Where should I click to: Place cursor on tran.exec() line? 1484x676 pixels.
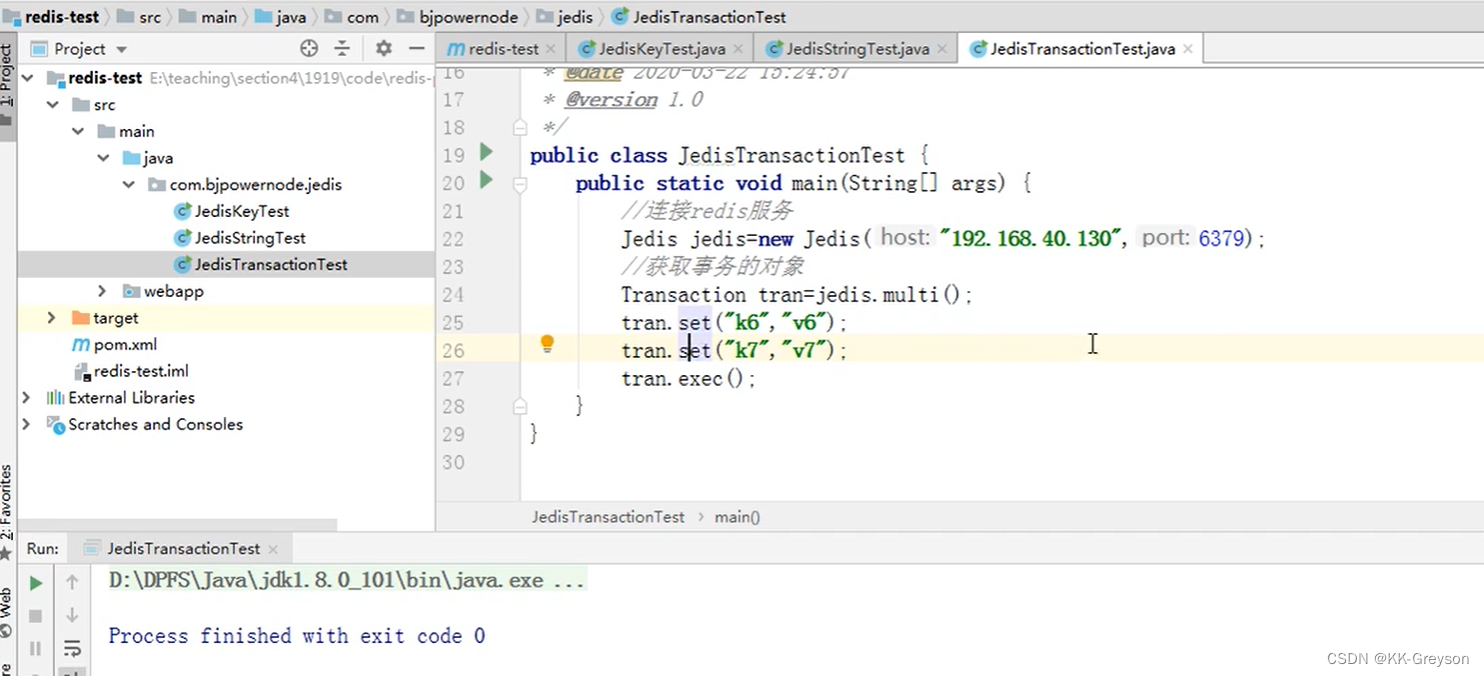click(x=688, y=379)
